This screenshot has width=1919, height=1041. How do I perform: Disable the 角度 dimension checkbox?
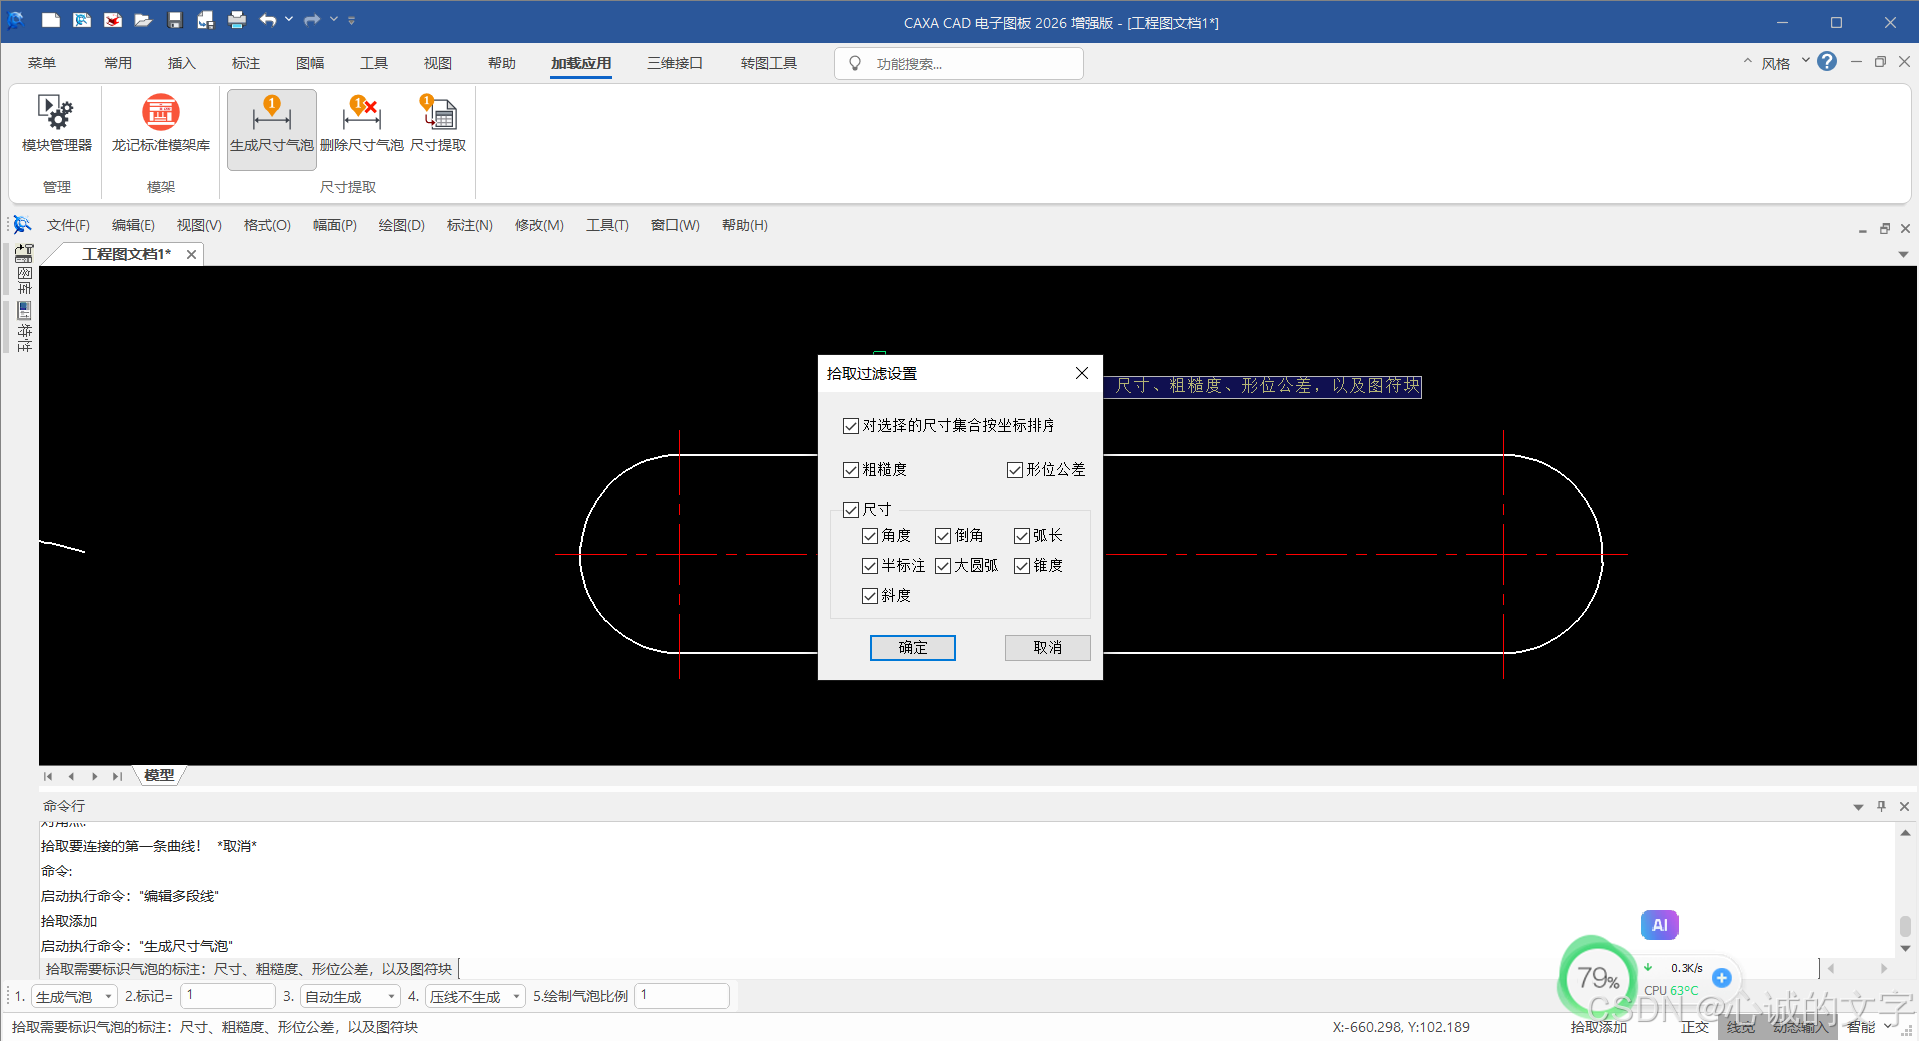[x=869, y=536]
